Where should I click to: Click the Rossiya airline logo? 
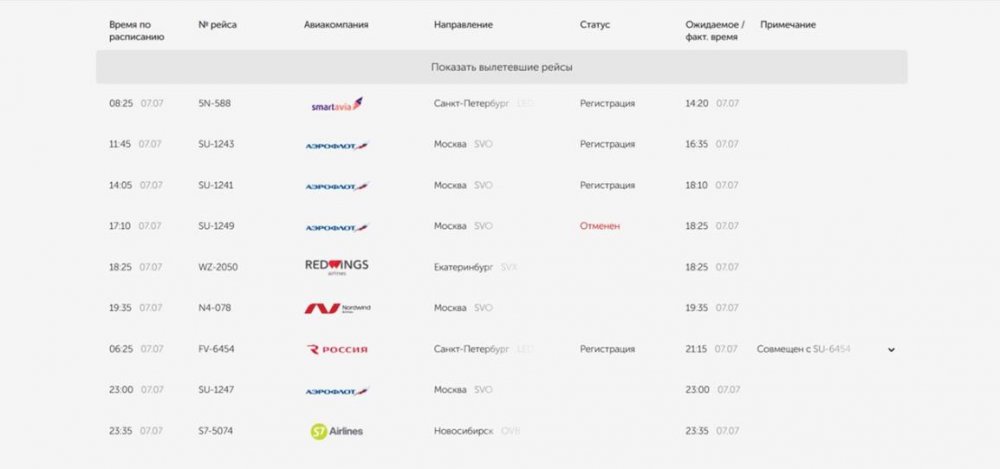pos(337,349)
